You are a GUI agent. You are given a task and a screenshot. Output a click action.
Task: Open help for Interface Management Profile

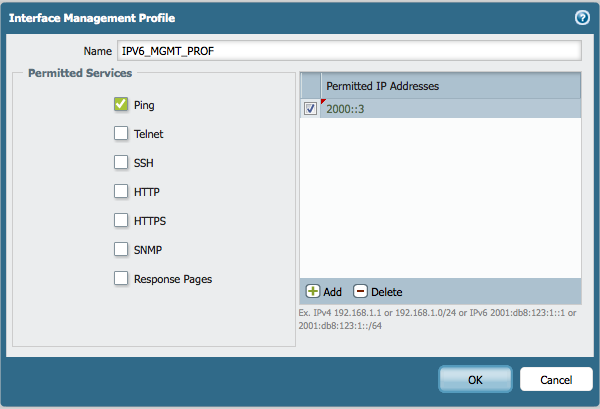point(581,17)
